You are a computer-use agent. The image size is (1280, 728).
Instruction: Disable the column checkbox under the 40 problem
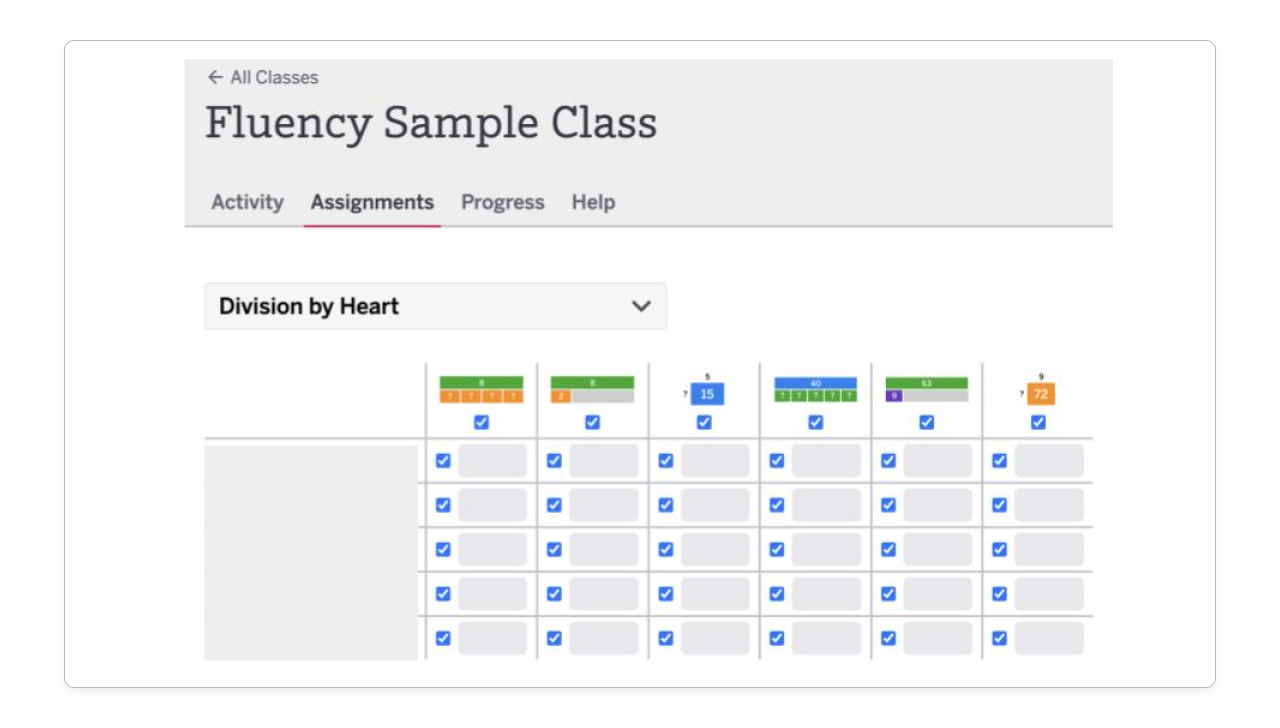[x=815, y=424]
